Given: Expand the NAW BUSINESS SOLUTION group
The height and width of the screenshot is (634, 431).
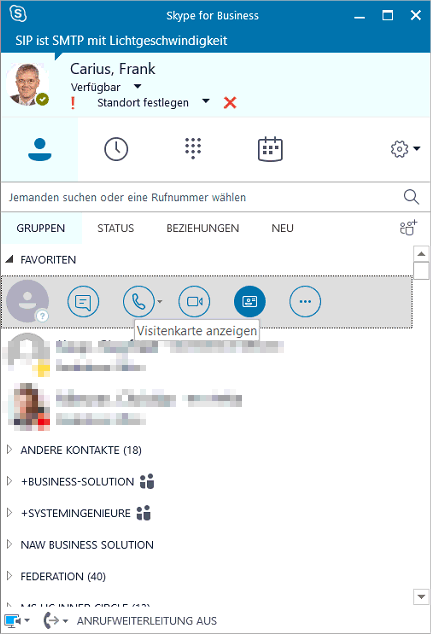Looking at the screenshot, I should (9, 544).
